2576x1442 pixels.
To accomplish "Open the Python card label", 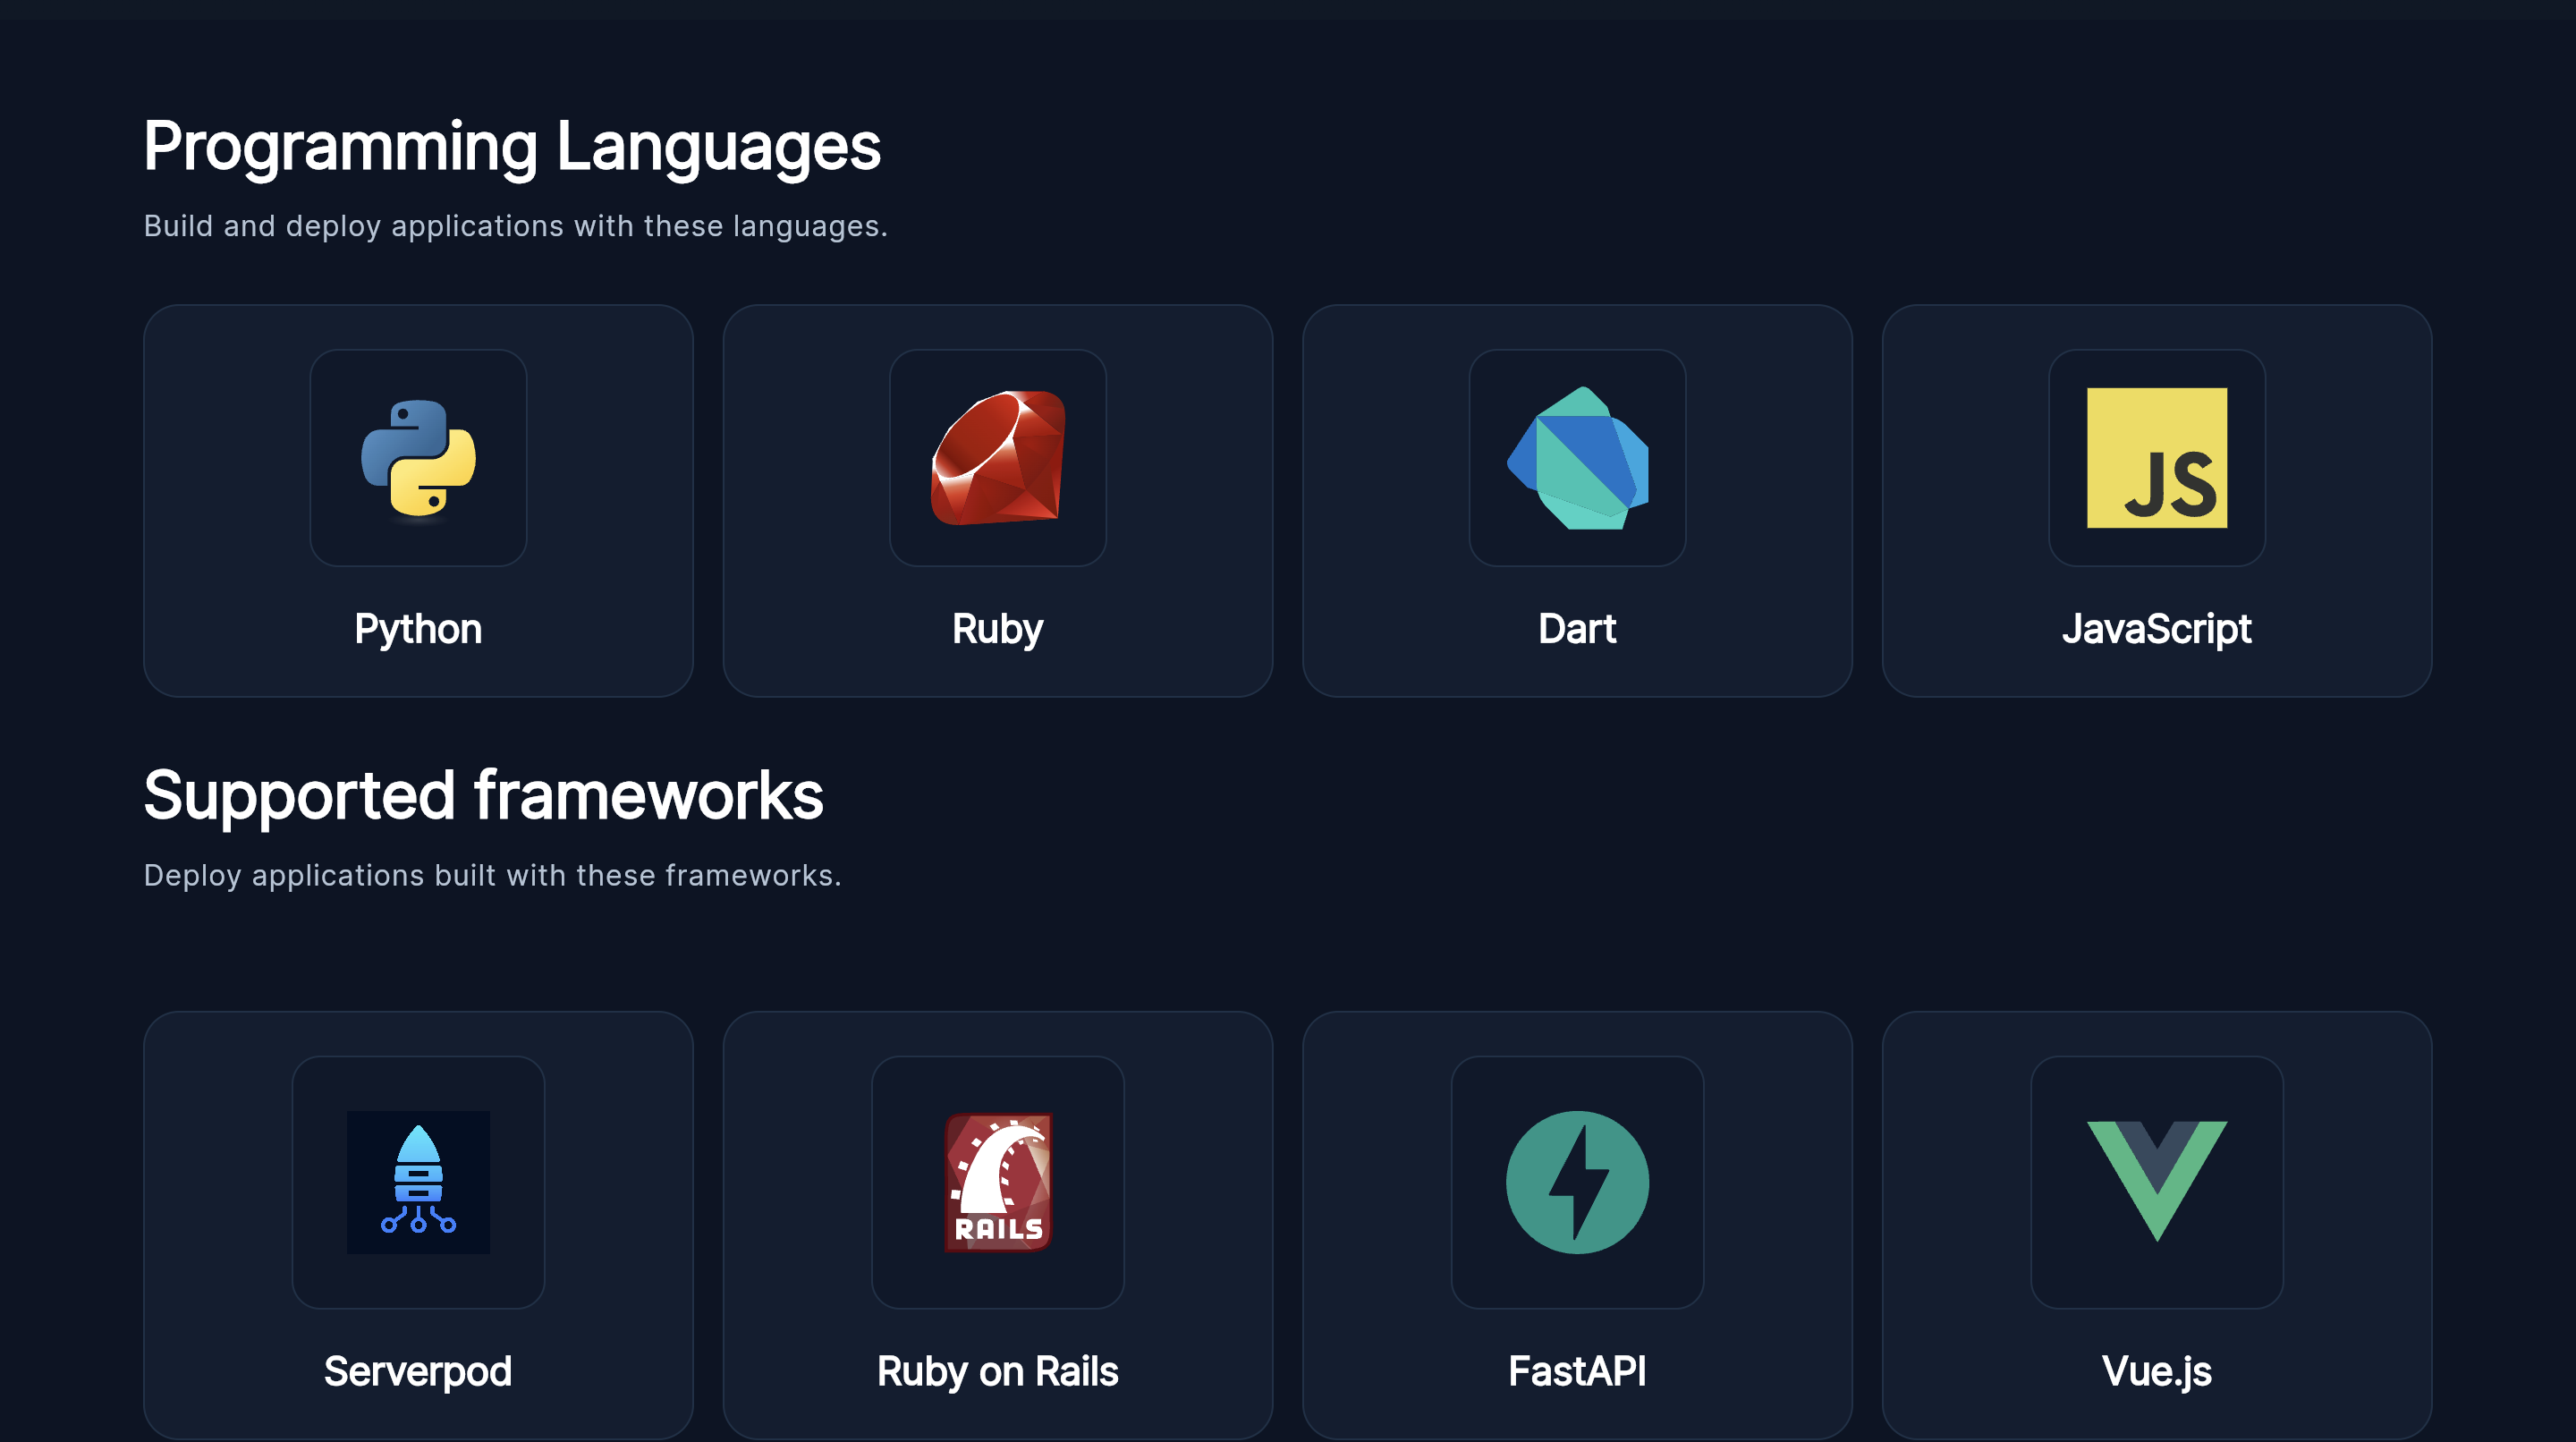I will pyautogui.click(x=418, y=629).
